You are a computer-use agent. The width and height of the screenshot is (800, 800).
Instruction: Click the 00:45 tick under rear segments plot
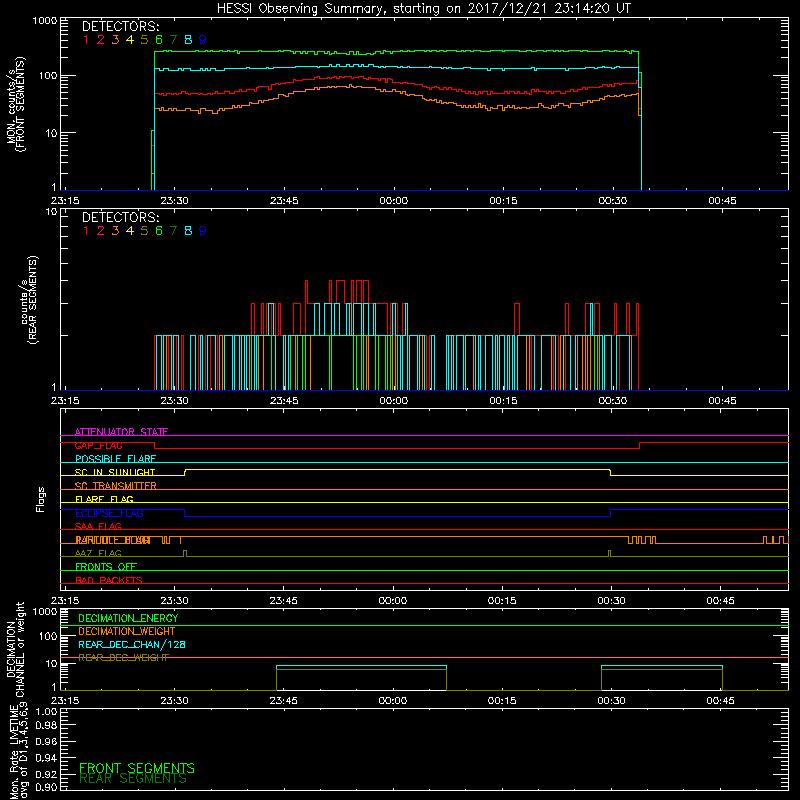(x=722, y=401)
